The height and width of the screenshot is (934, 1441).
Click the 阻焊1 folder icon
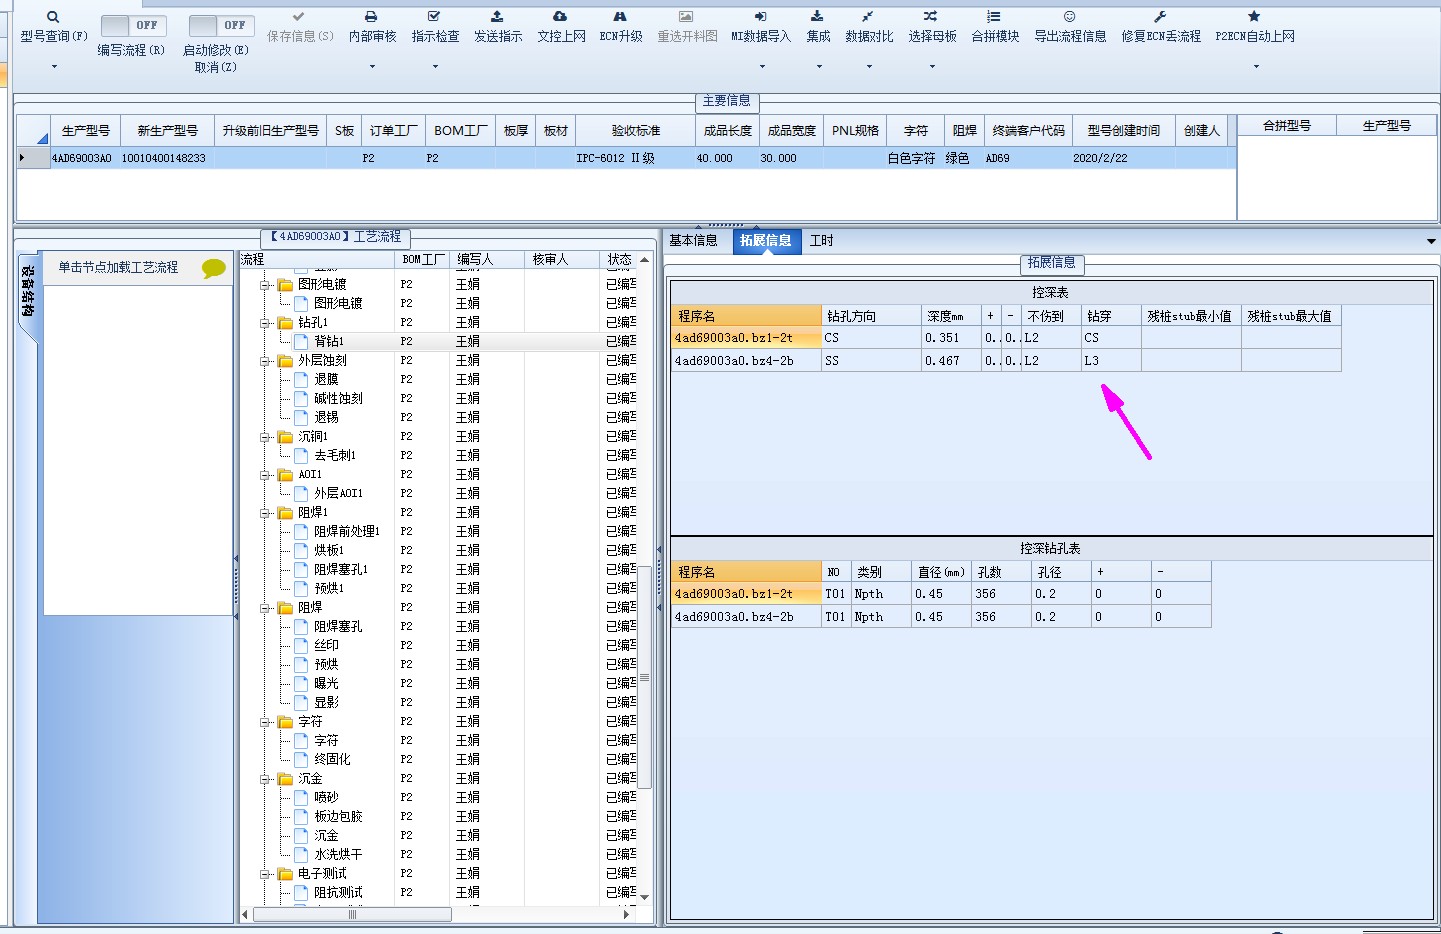coord(285,512)
